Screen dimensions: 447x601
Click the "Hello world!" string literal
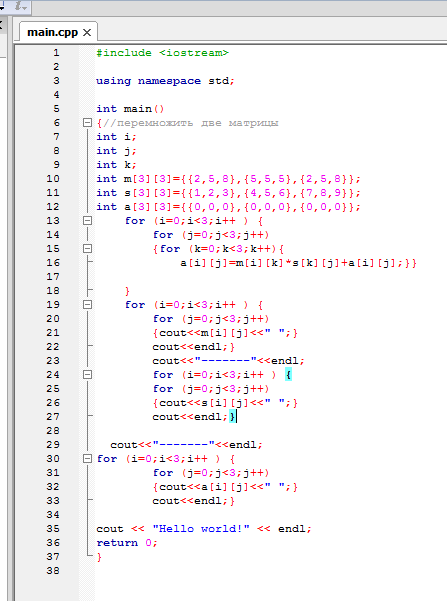click(201, 529)
